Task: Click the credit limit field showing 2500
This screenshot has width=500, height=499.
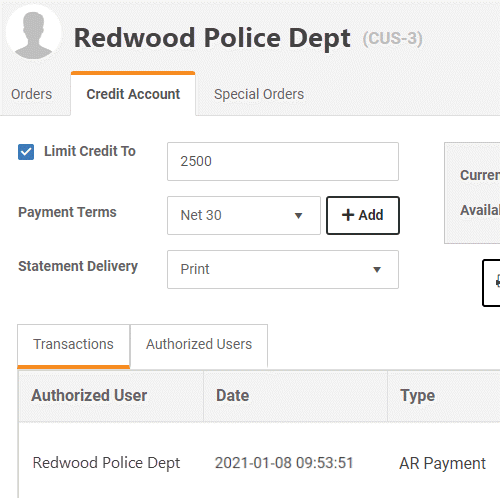Action: point(283,161)
